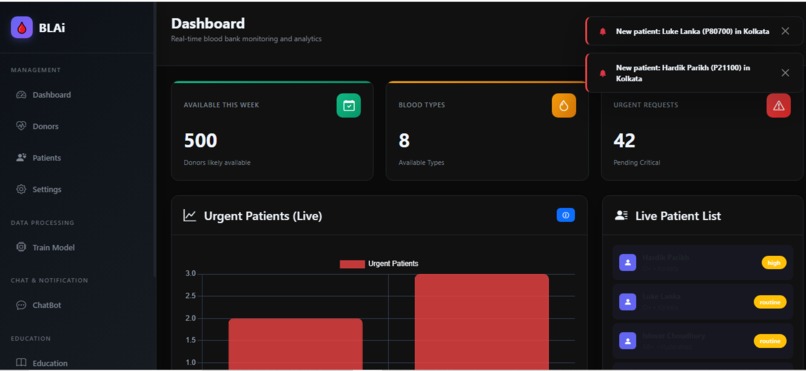
Task: Click the BLAi blood drop logo
Action: pyautogui.click(x=22, y=28)
